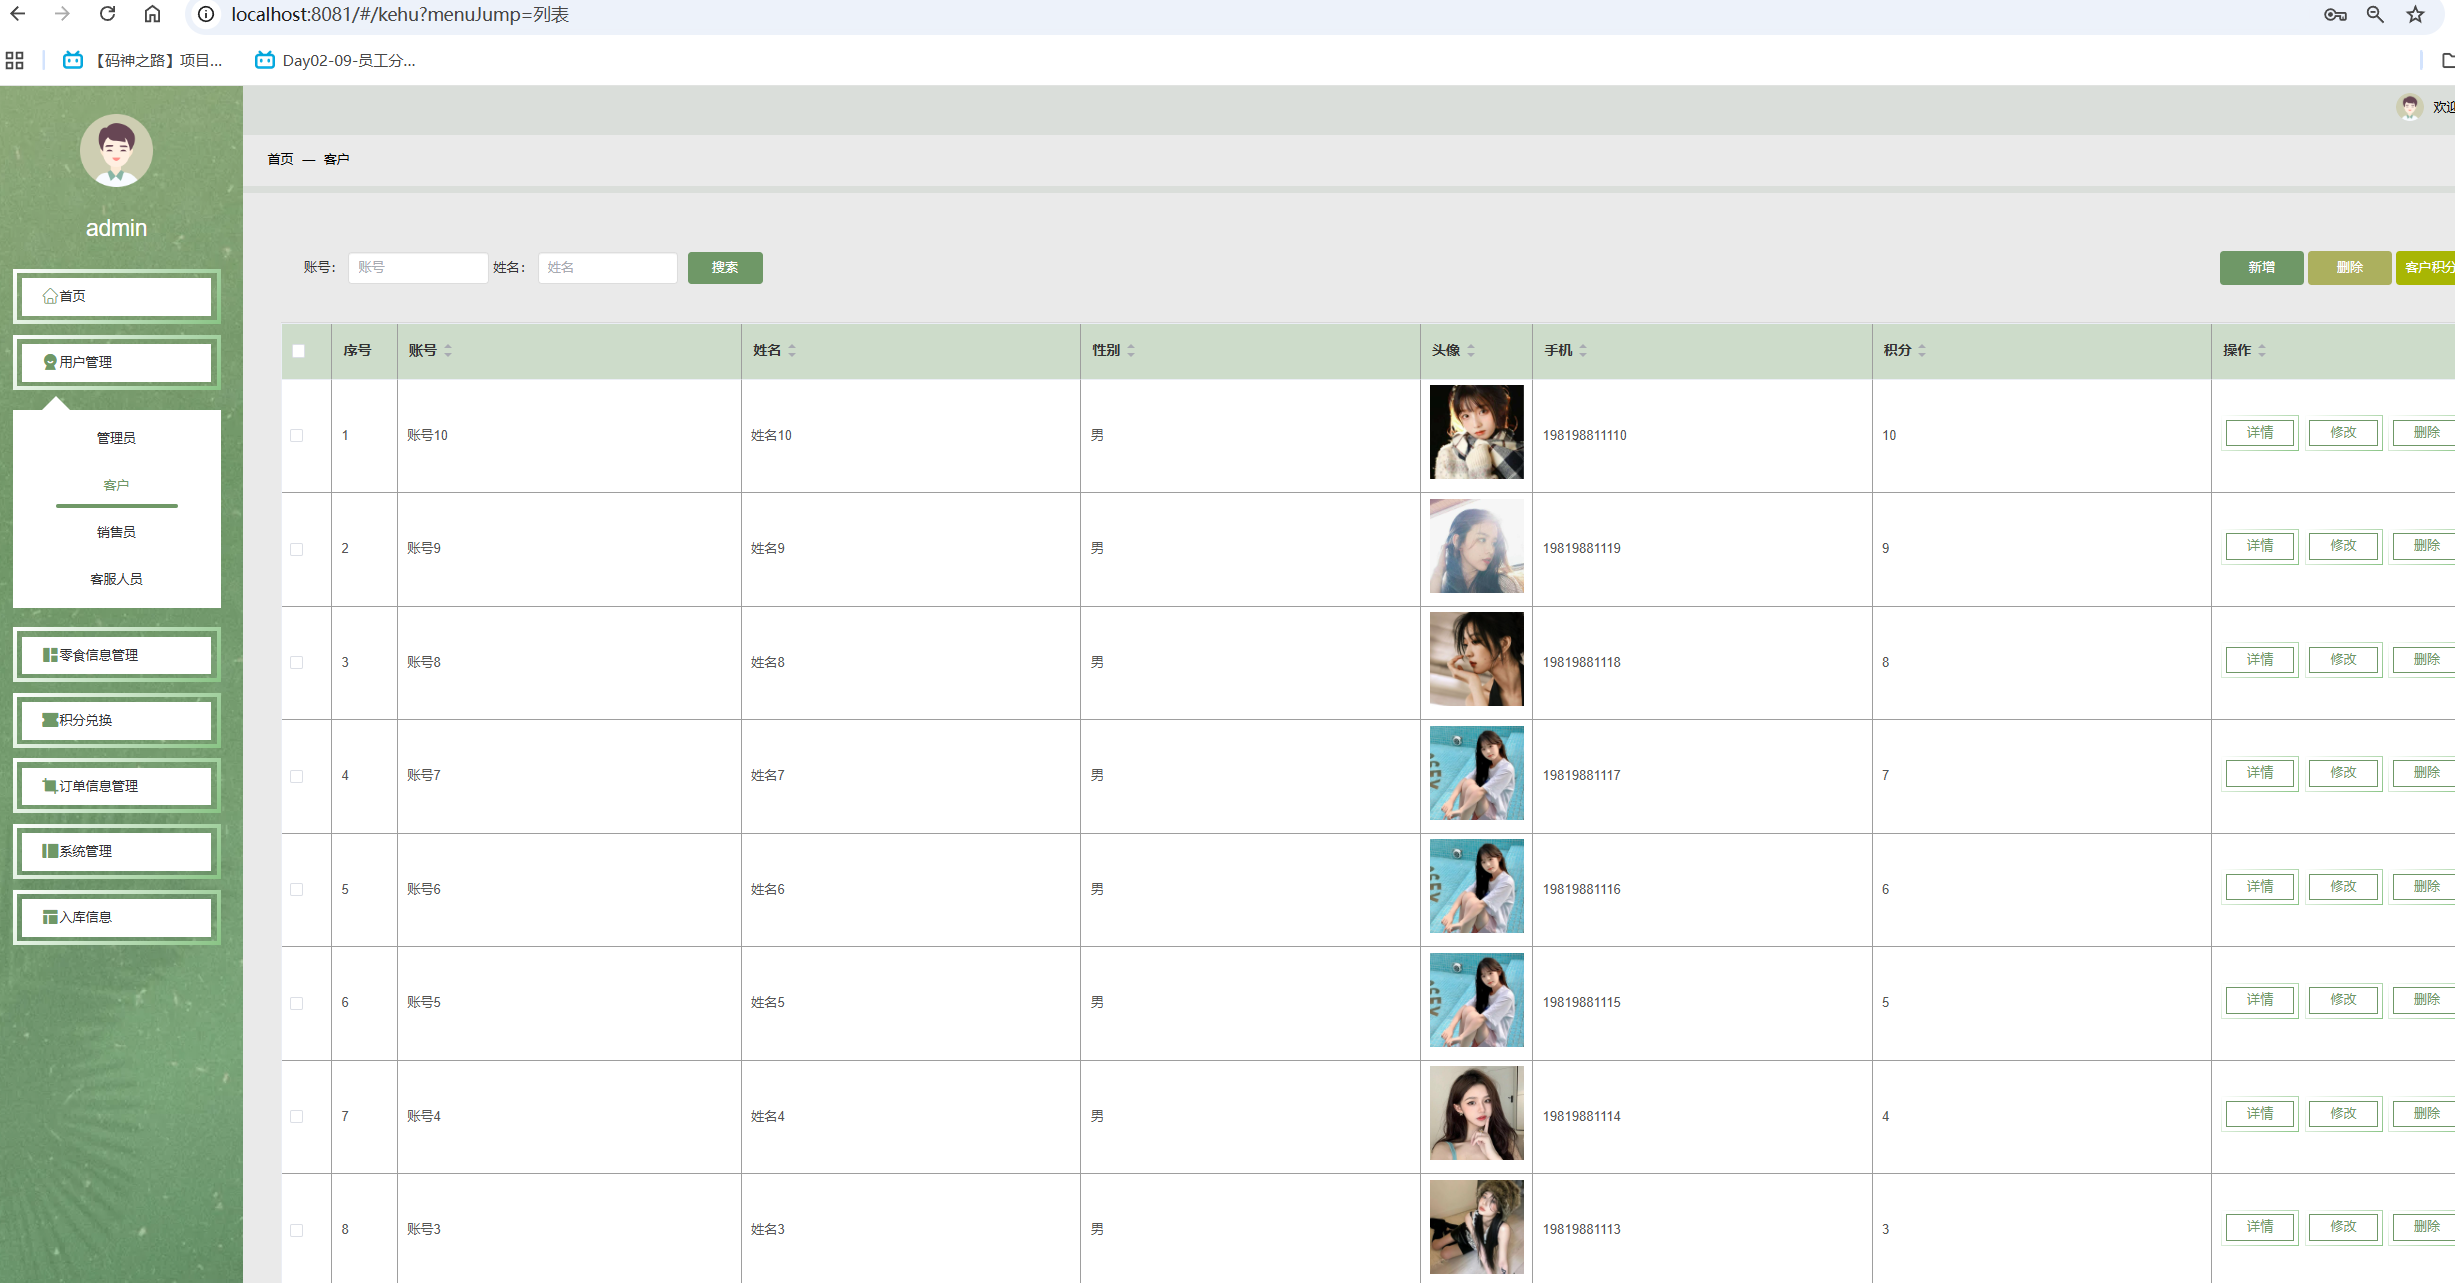2455x1283 pixels.
Task: Click the 搜索 button
Action: [725, 267]
